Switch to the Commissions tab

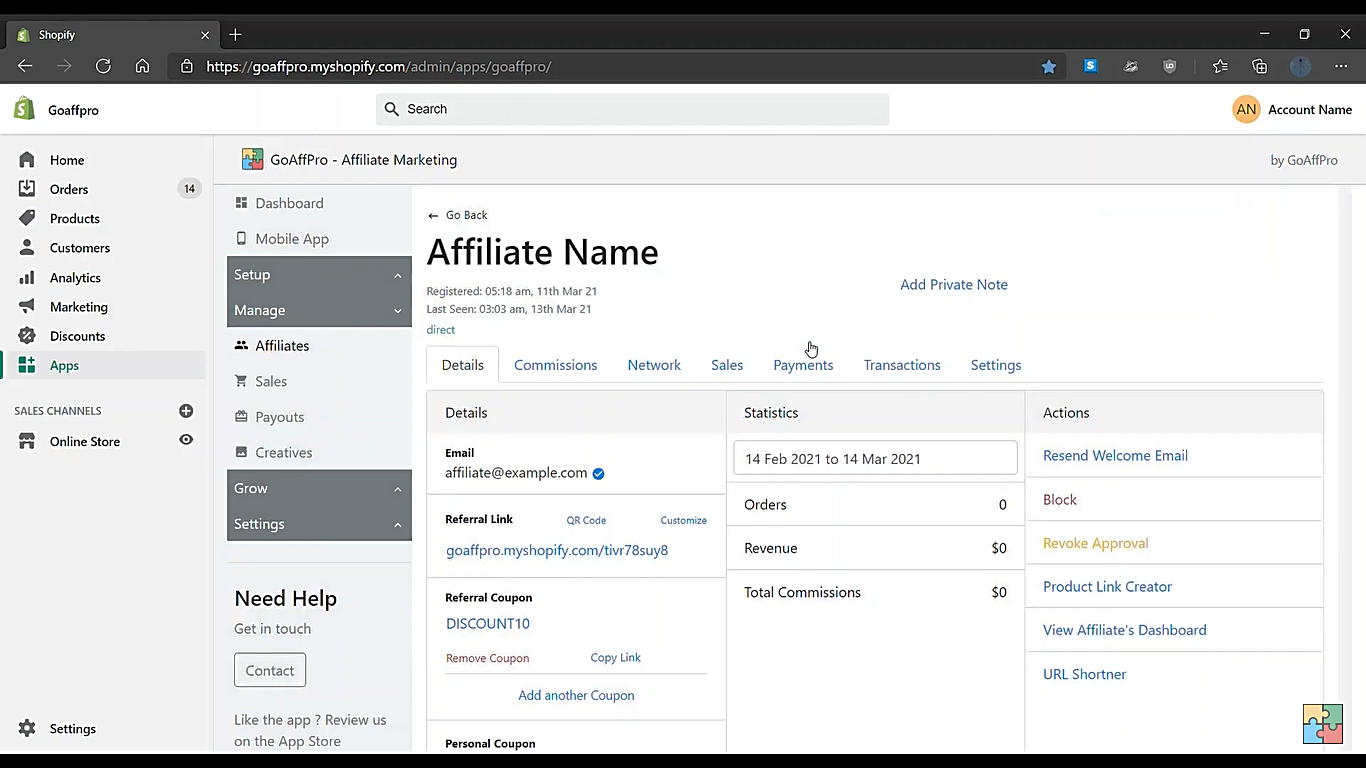point(555,365)
